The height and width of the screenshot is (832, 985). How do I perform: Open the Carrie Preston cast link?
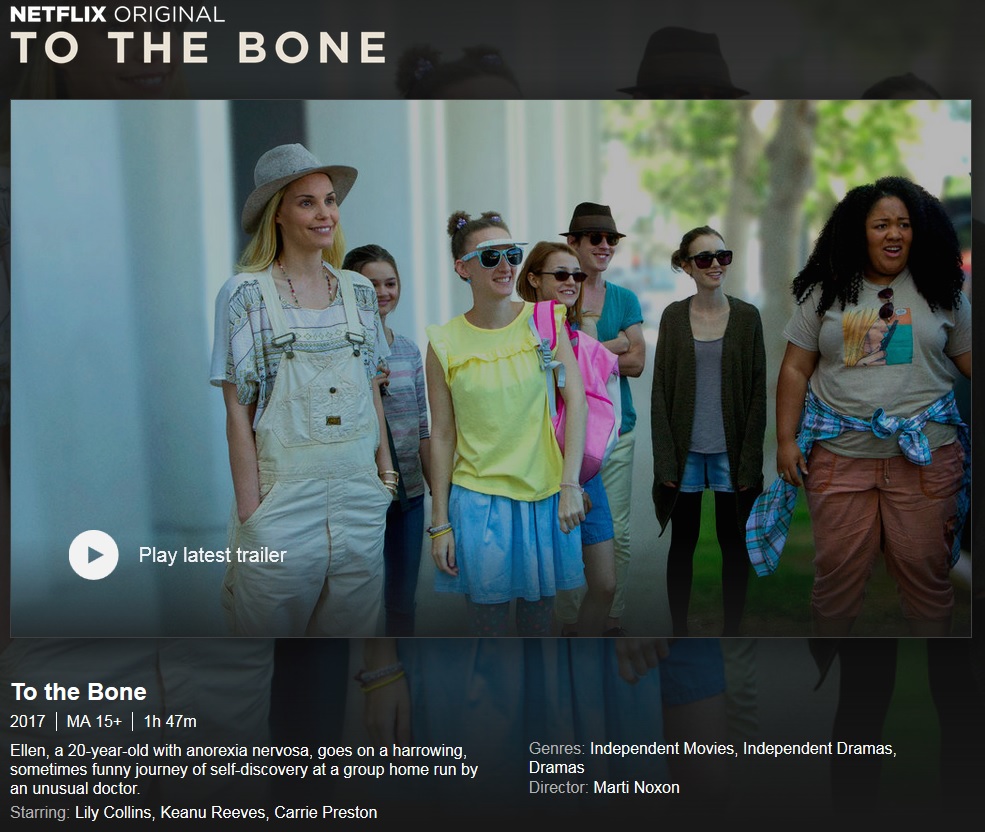point(325,813)
